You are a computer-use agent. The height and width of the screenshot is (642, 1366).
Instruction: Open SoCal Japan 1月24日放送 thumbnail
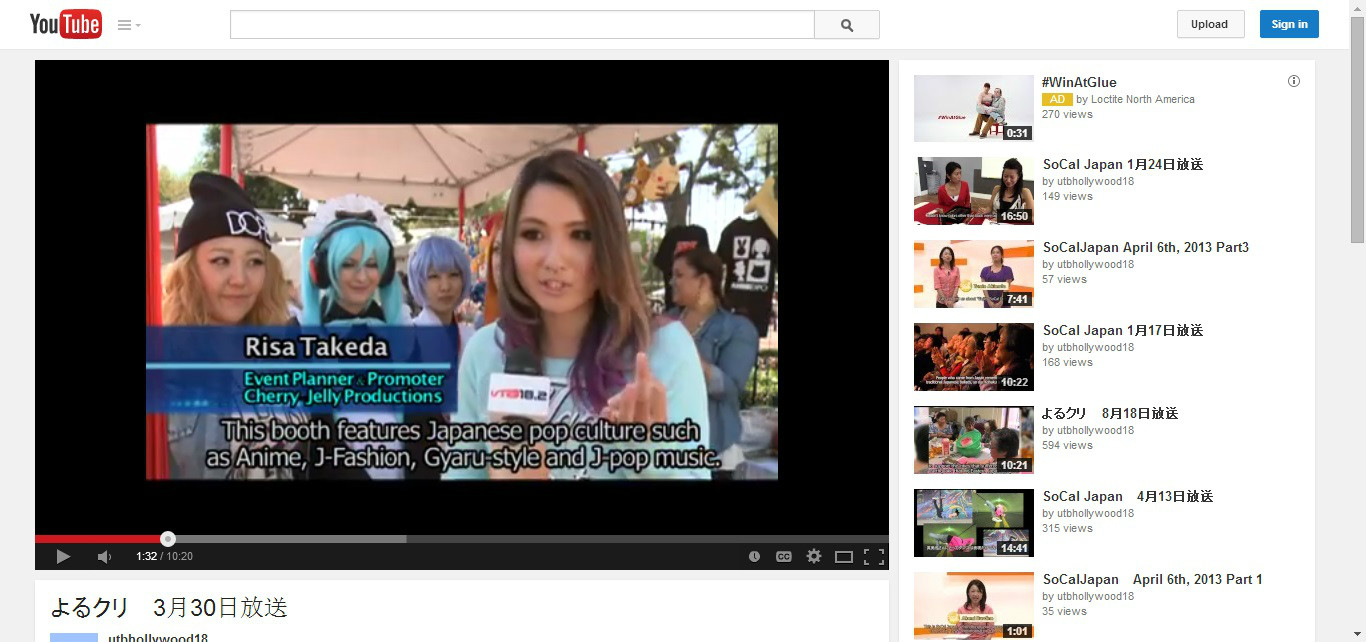(974, 191)
